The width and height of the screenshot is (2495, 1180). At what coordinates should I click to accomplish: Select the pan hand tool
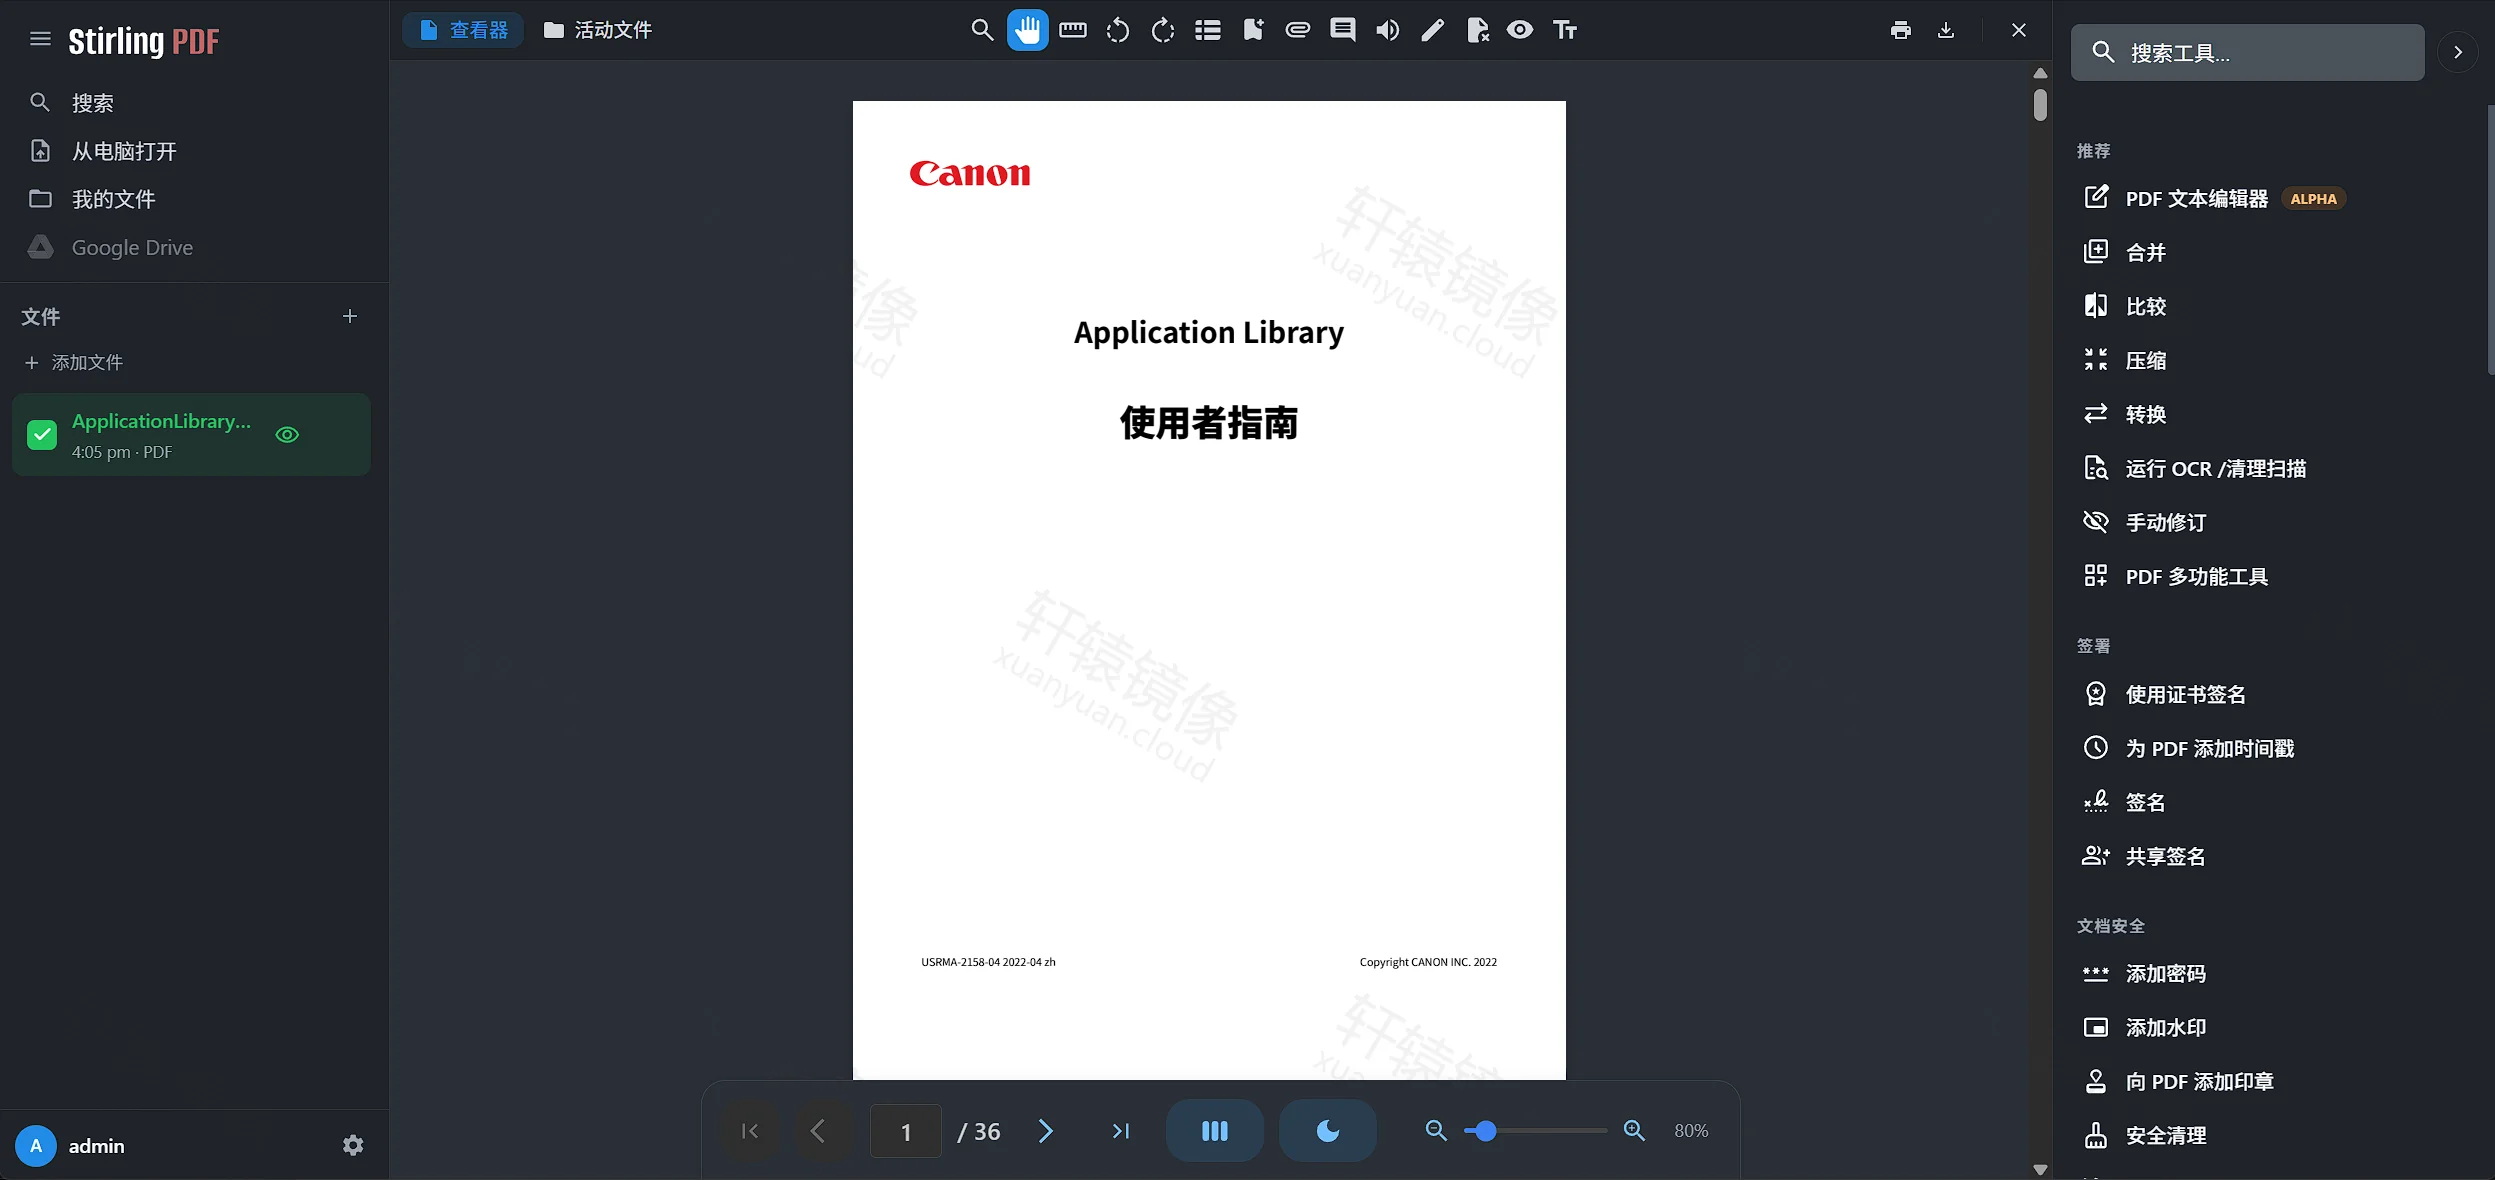pyautogui.click(x=1027, y=30)
